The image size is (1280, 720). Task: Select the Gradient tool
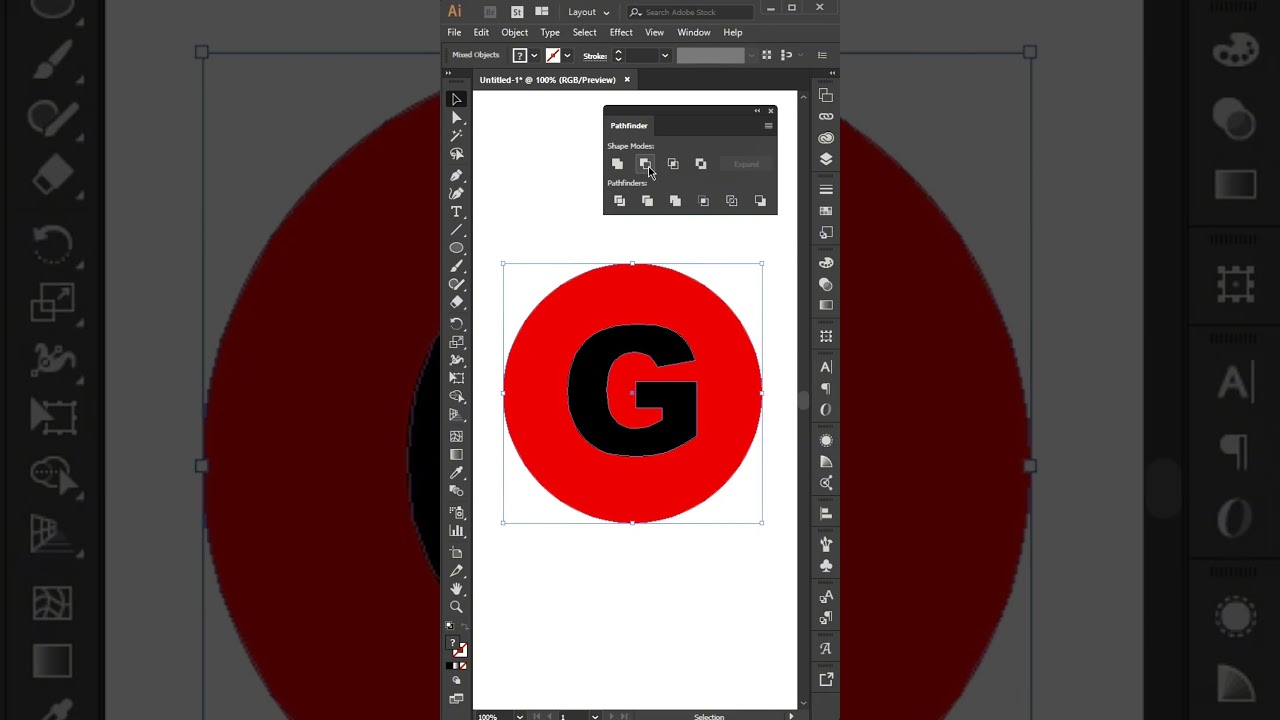click(457, 455)
